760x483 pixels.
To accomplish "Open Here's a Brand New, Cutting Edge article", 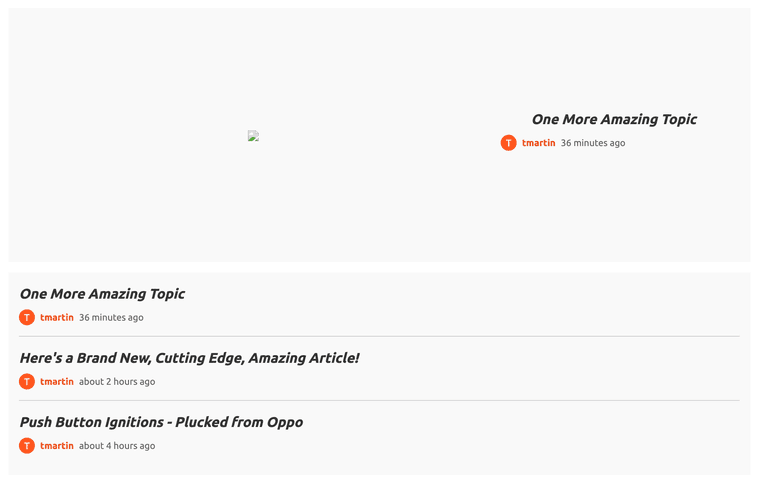I will (x=190, y=358).
